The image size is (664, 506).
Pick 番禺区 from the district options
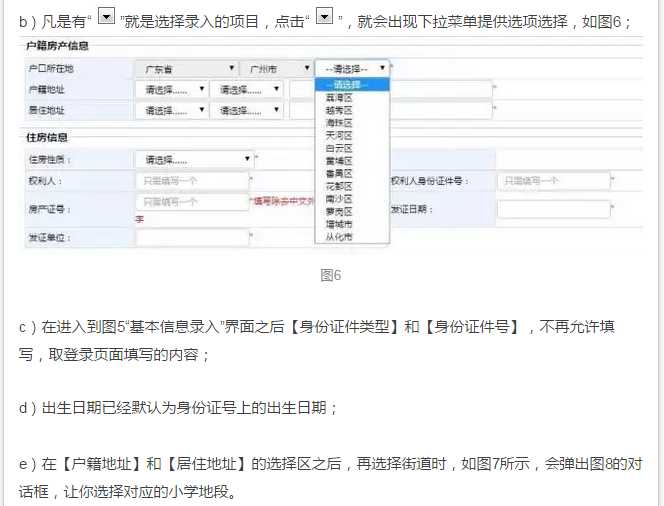point(340,173)
